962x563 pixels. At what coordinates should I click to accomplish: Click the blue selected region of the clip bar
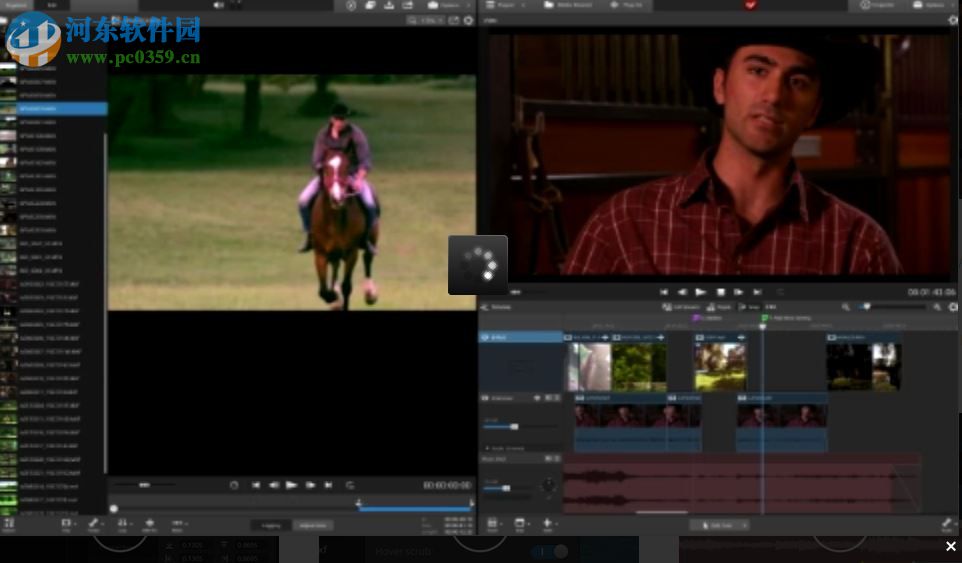(x=414, y=508)
